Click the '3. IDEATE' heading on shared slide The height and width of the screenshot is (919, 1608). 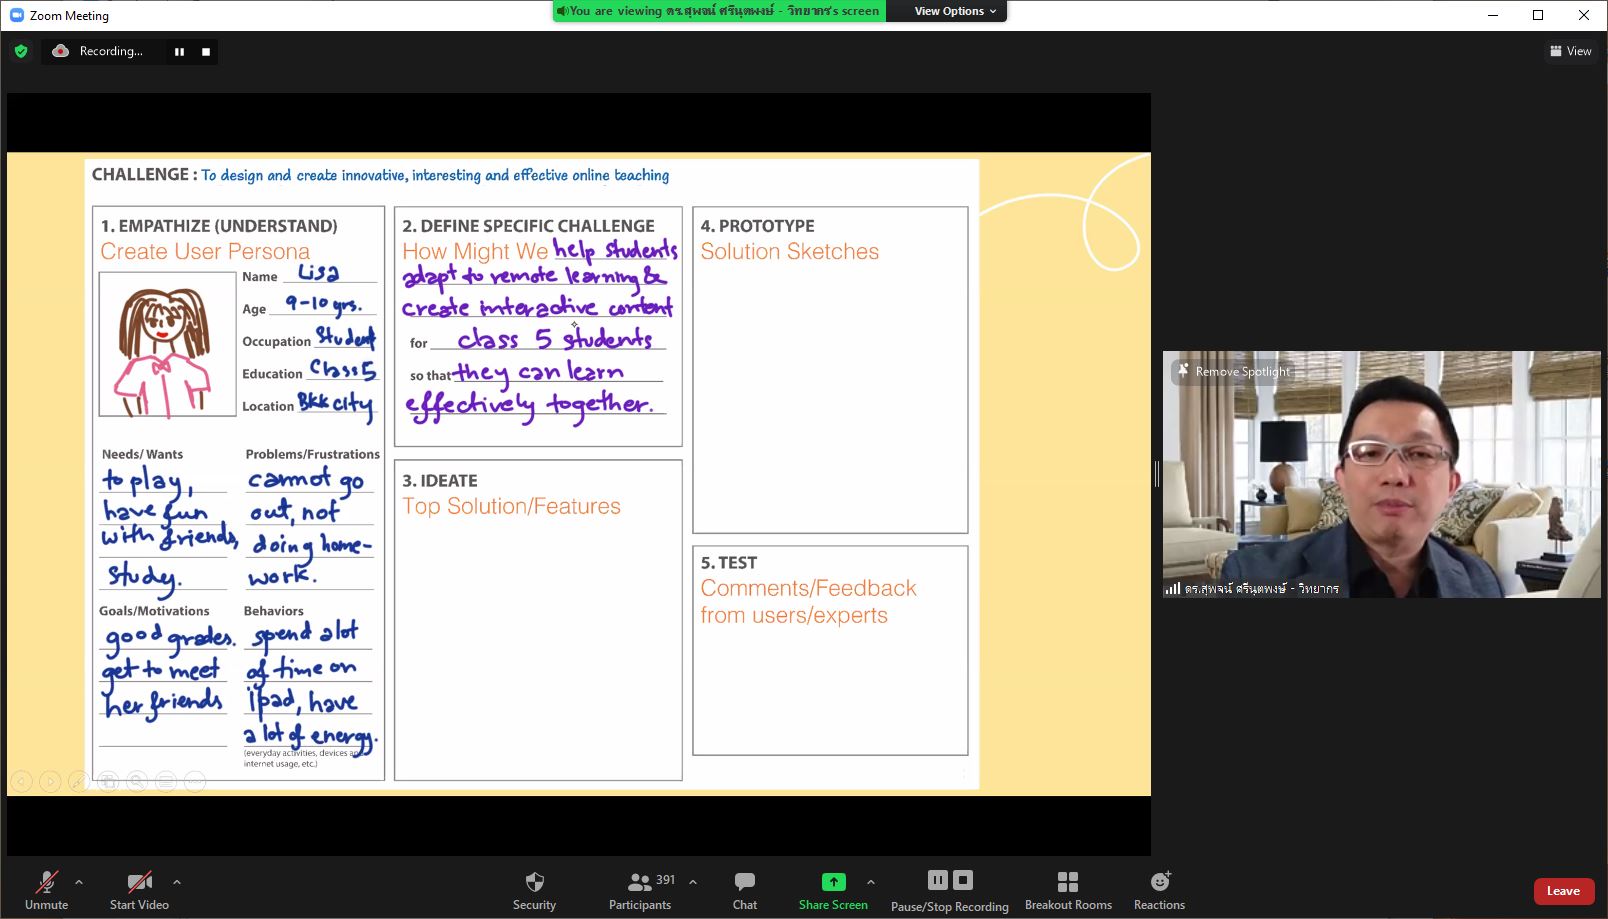[x=440, y=481]
